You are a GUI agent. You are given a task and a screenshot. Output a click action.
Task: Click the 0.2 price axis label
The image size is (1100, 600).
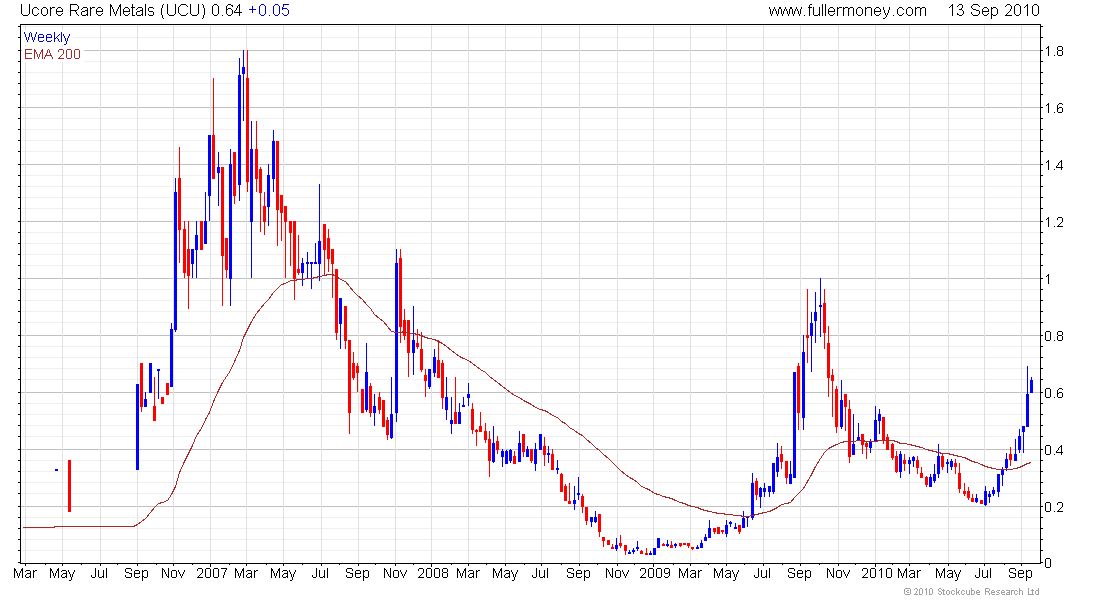coord(1054,507)
